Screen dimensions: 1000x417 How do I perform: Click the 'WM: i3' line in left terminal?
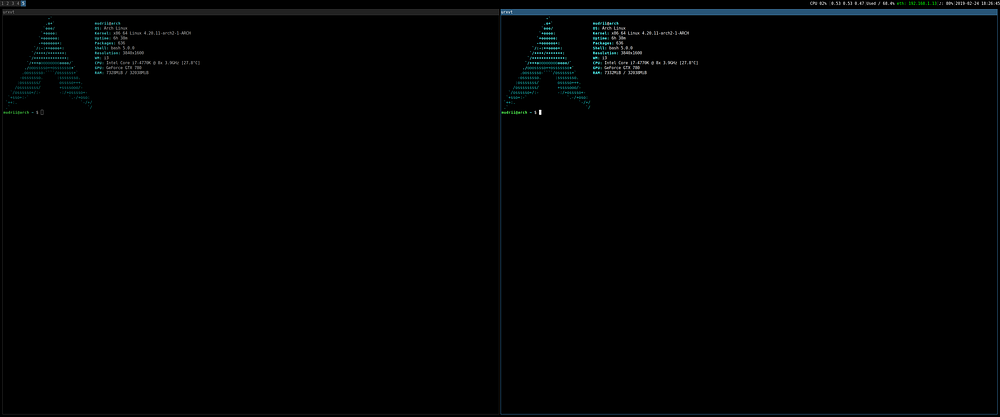(101, 58)
